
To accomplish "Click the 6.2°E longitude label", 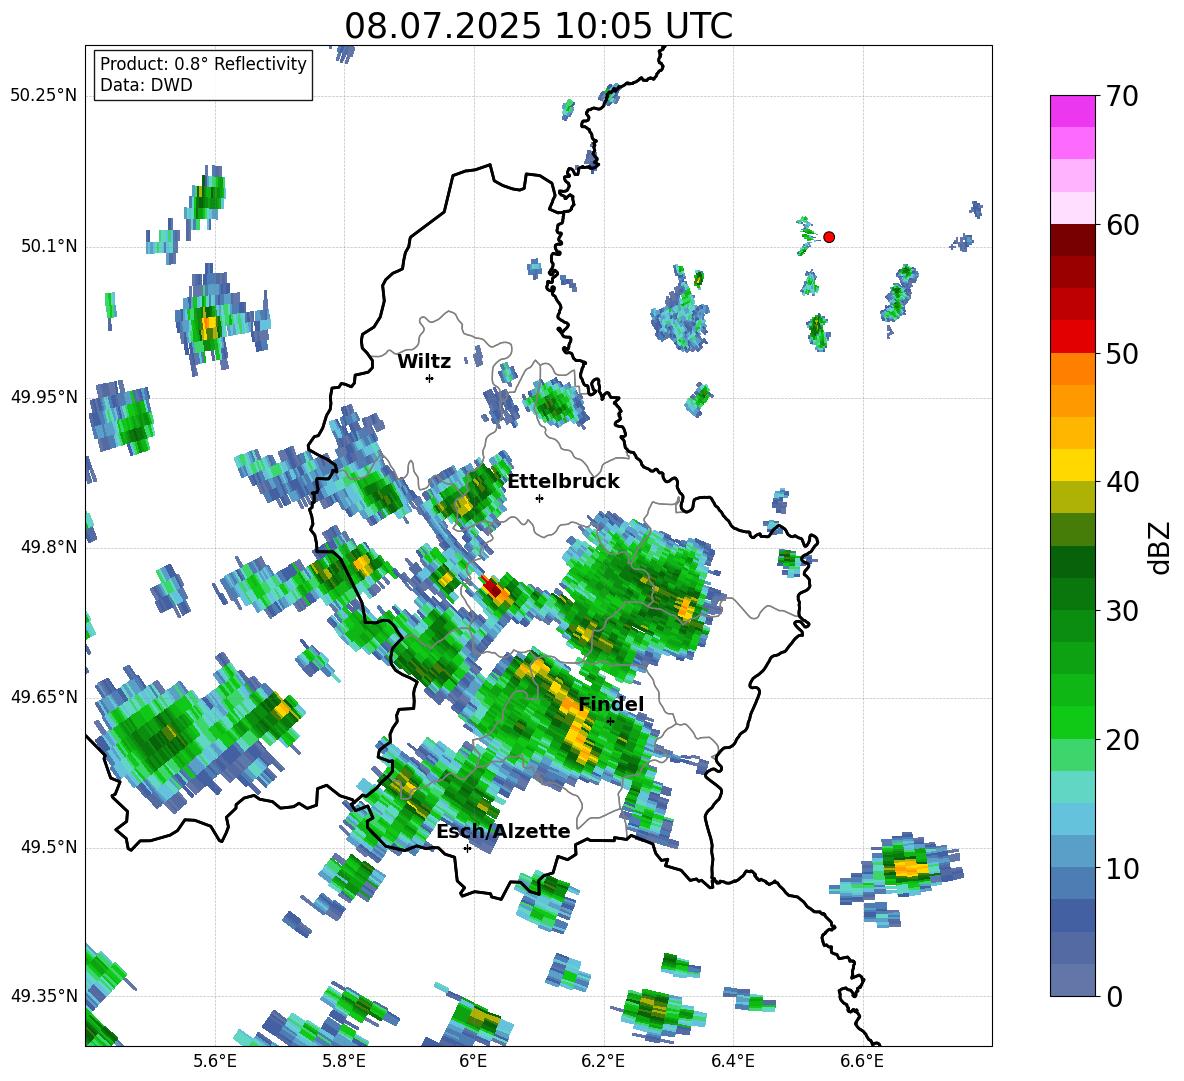I will (x=603, y=1061).
